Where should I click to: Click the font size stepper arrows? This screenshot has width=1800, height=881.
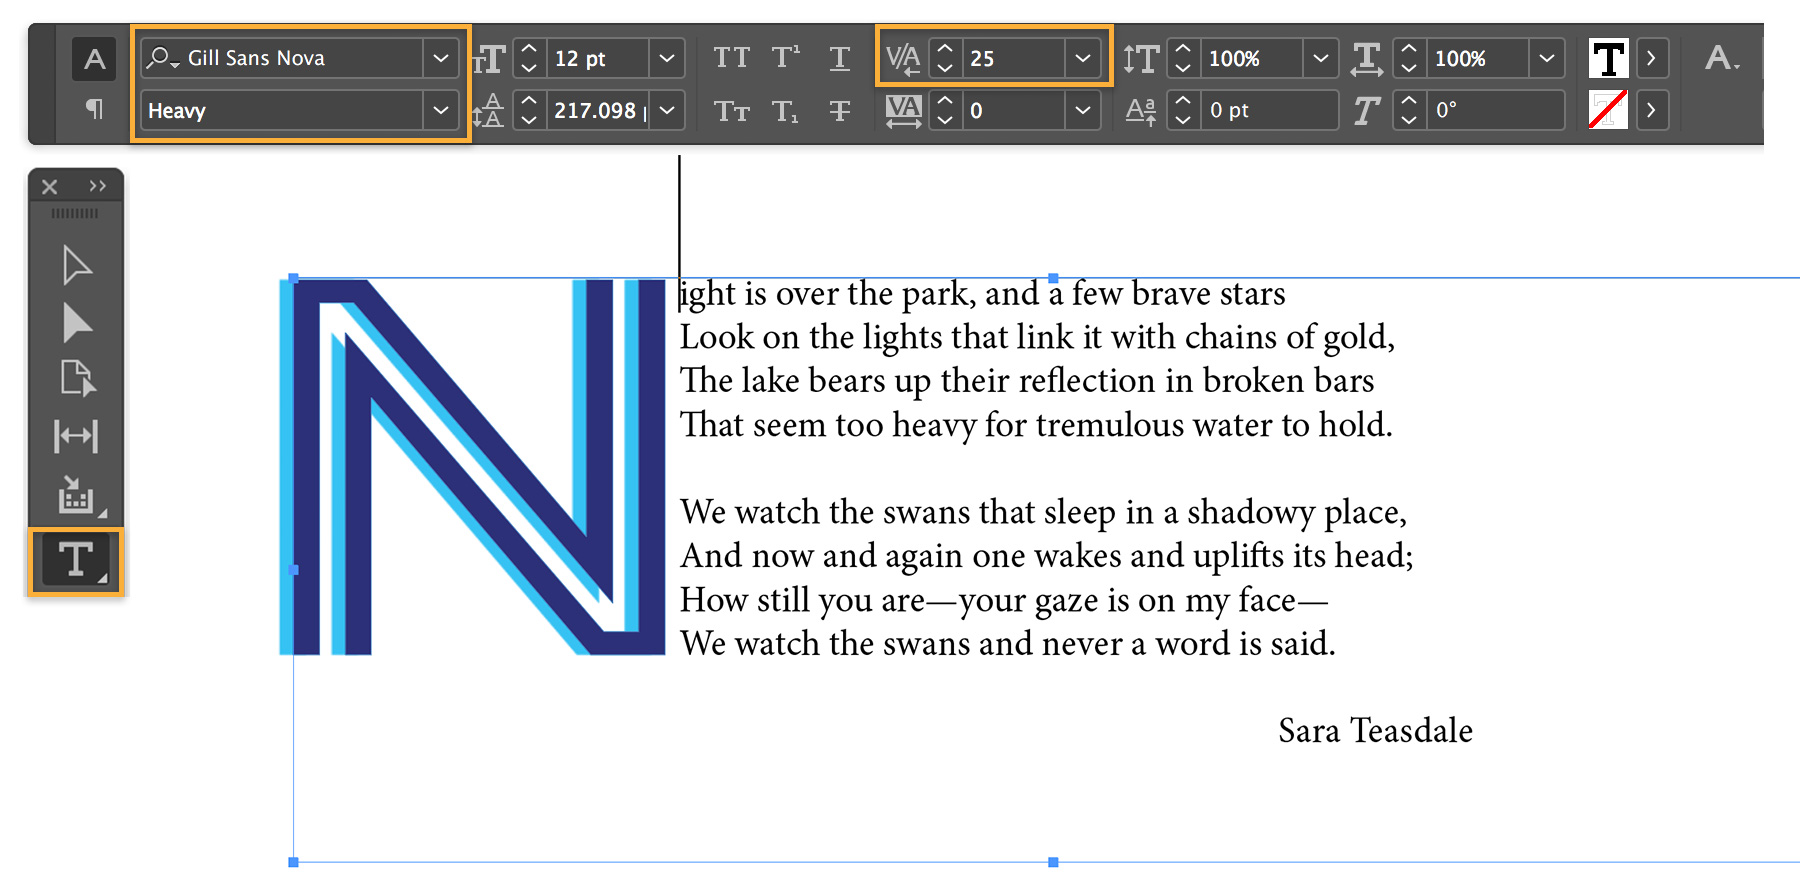(x=530, y=58)
